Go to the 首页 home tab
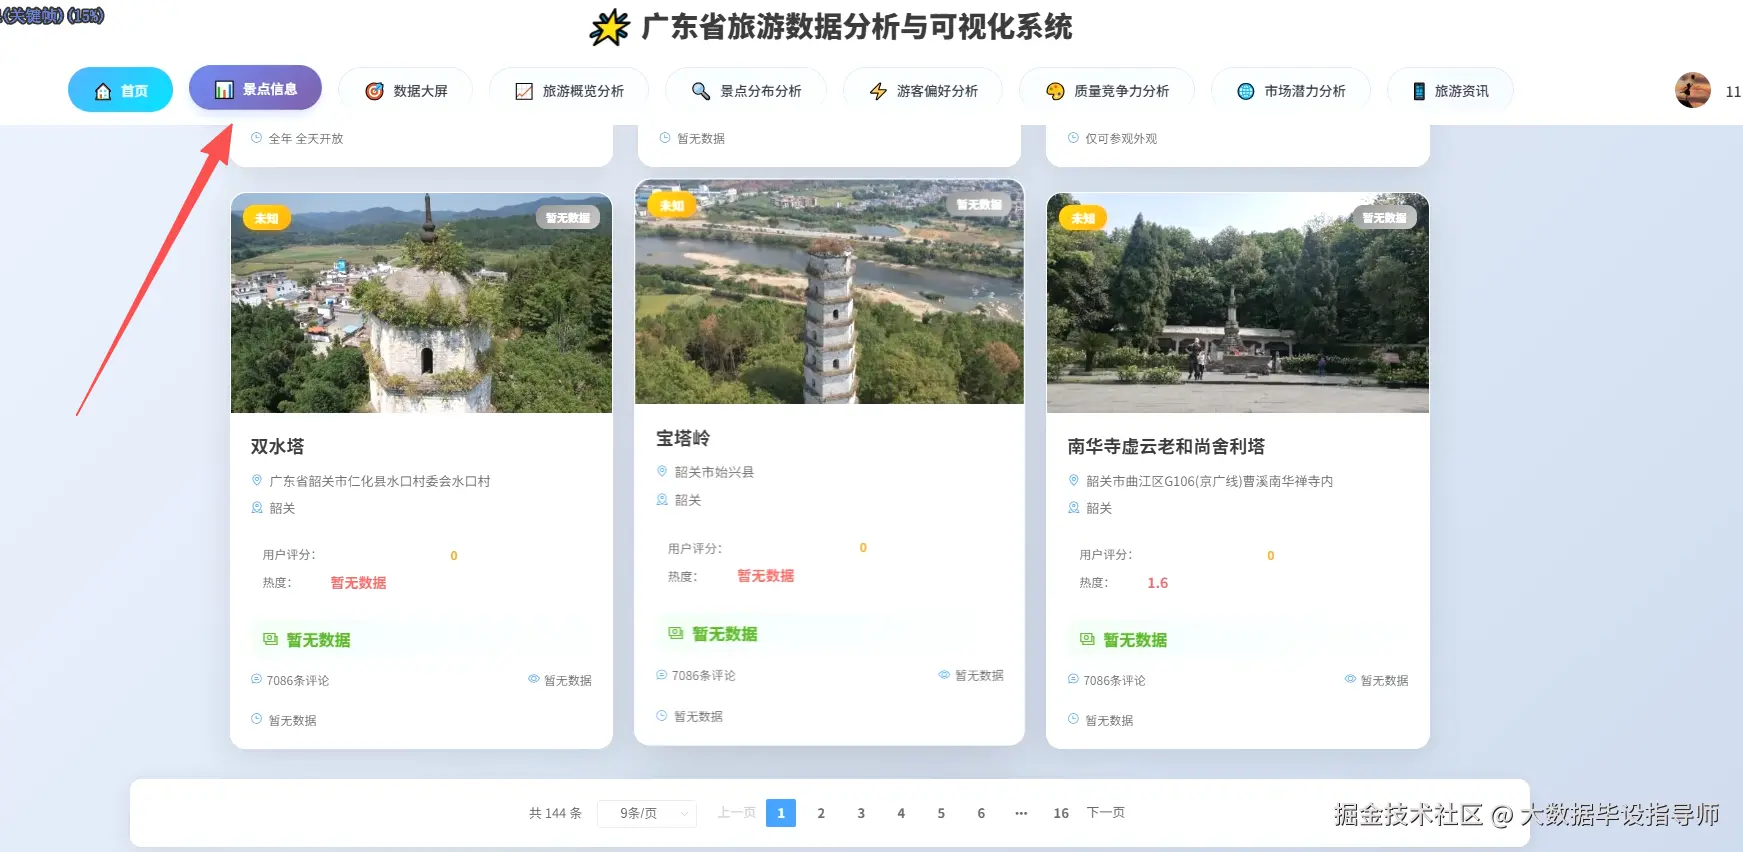This screenshot has width=1743, height=852. tap(120, 90)
